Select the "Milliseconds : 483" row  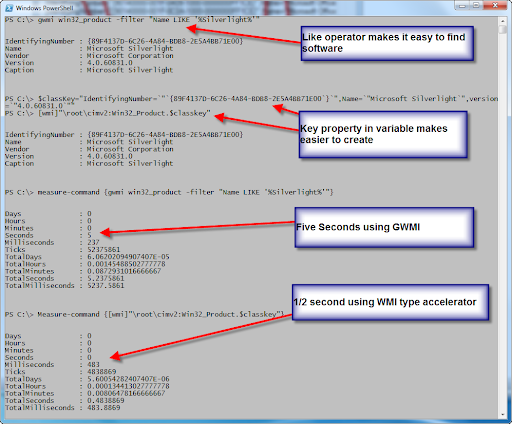[52, 365]
